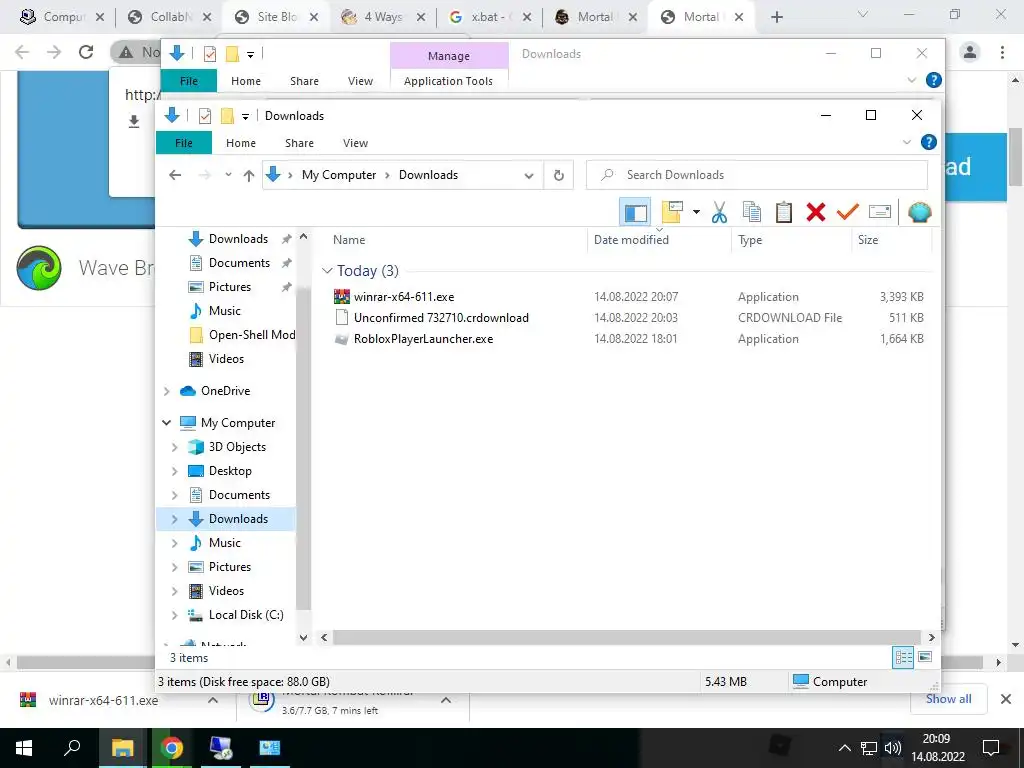Expand Desktop tree node arrow
The image size is (1024, 768).
point(174,471)
